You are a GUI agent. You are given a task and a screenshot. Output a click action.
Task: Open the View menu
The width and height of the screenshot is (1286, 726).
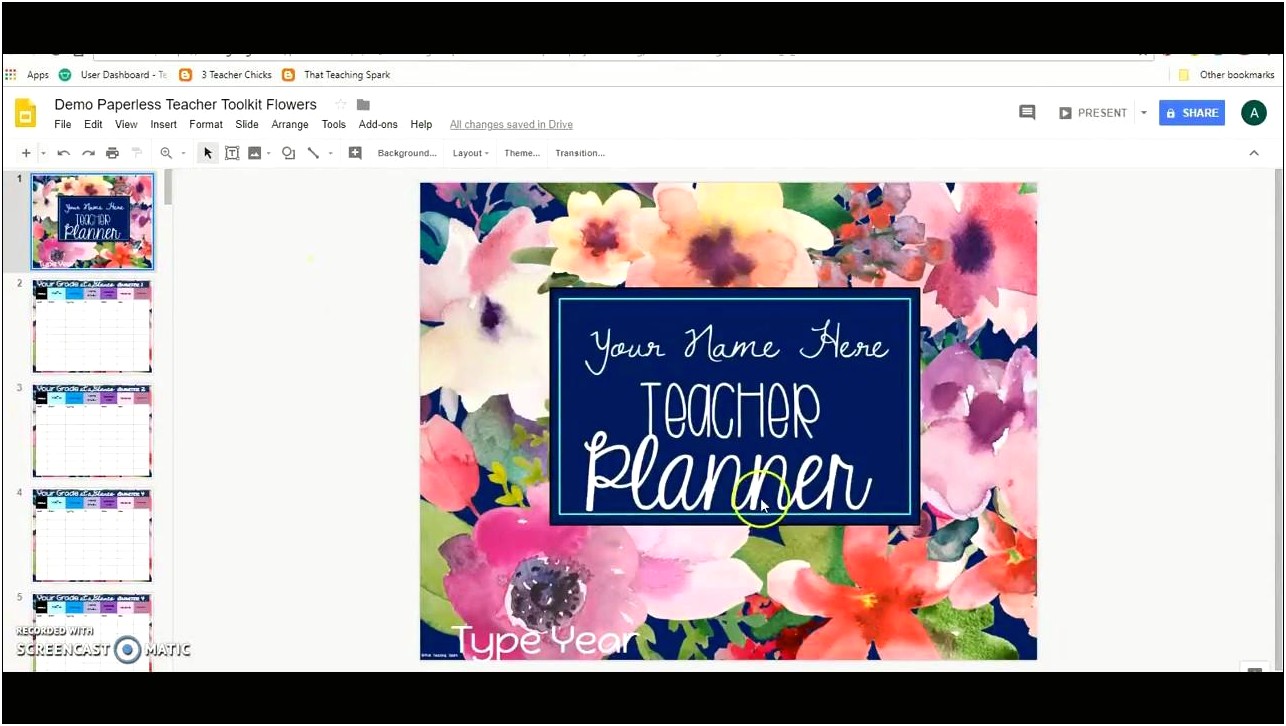coord(126,125)
